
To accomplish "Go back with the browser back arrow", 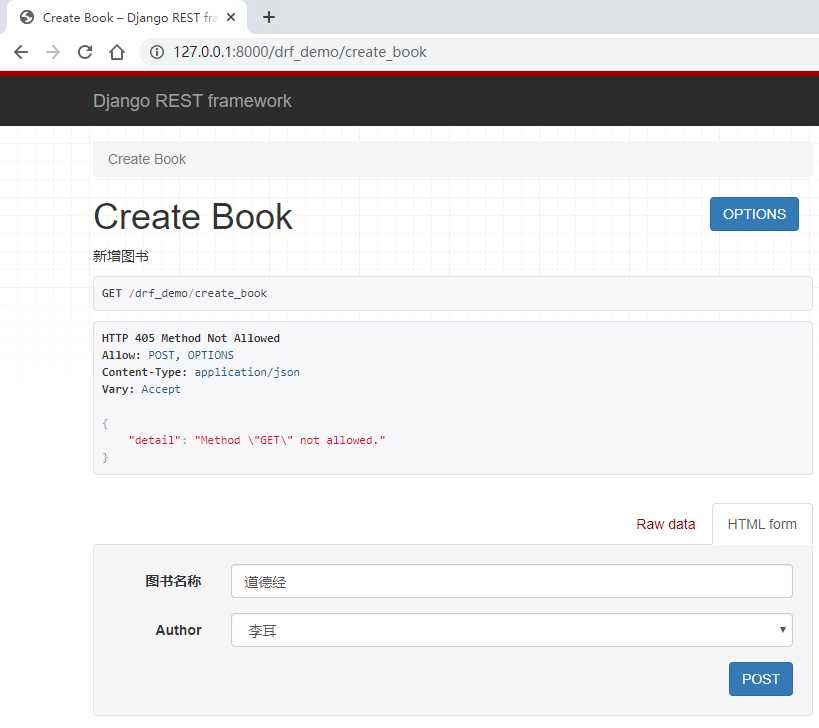I will pos(21,52).
